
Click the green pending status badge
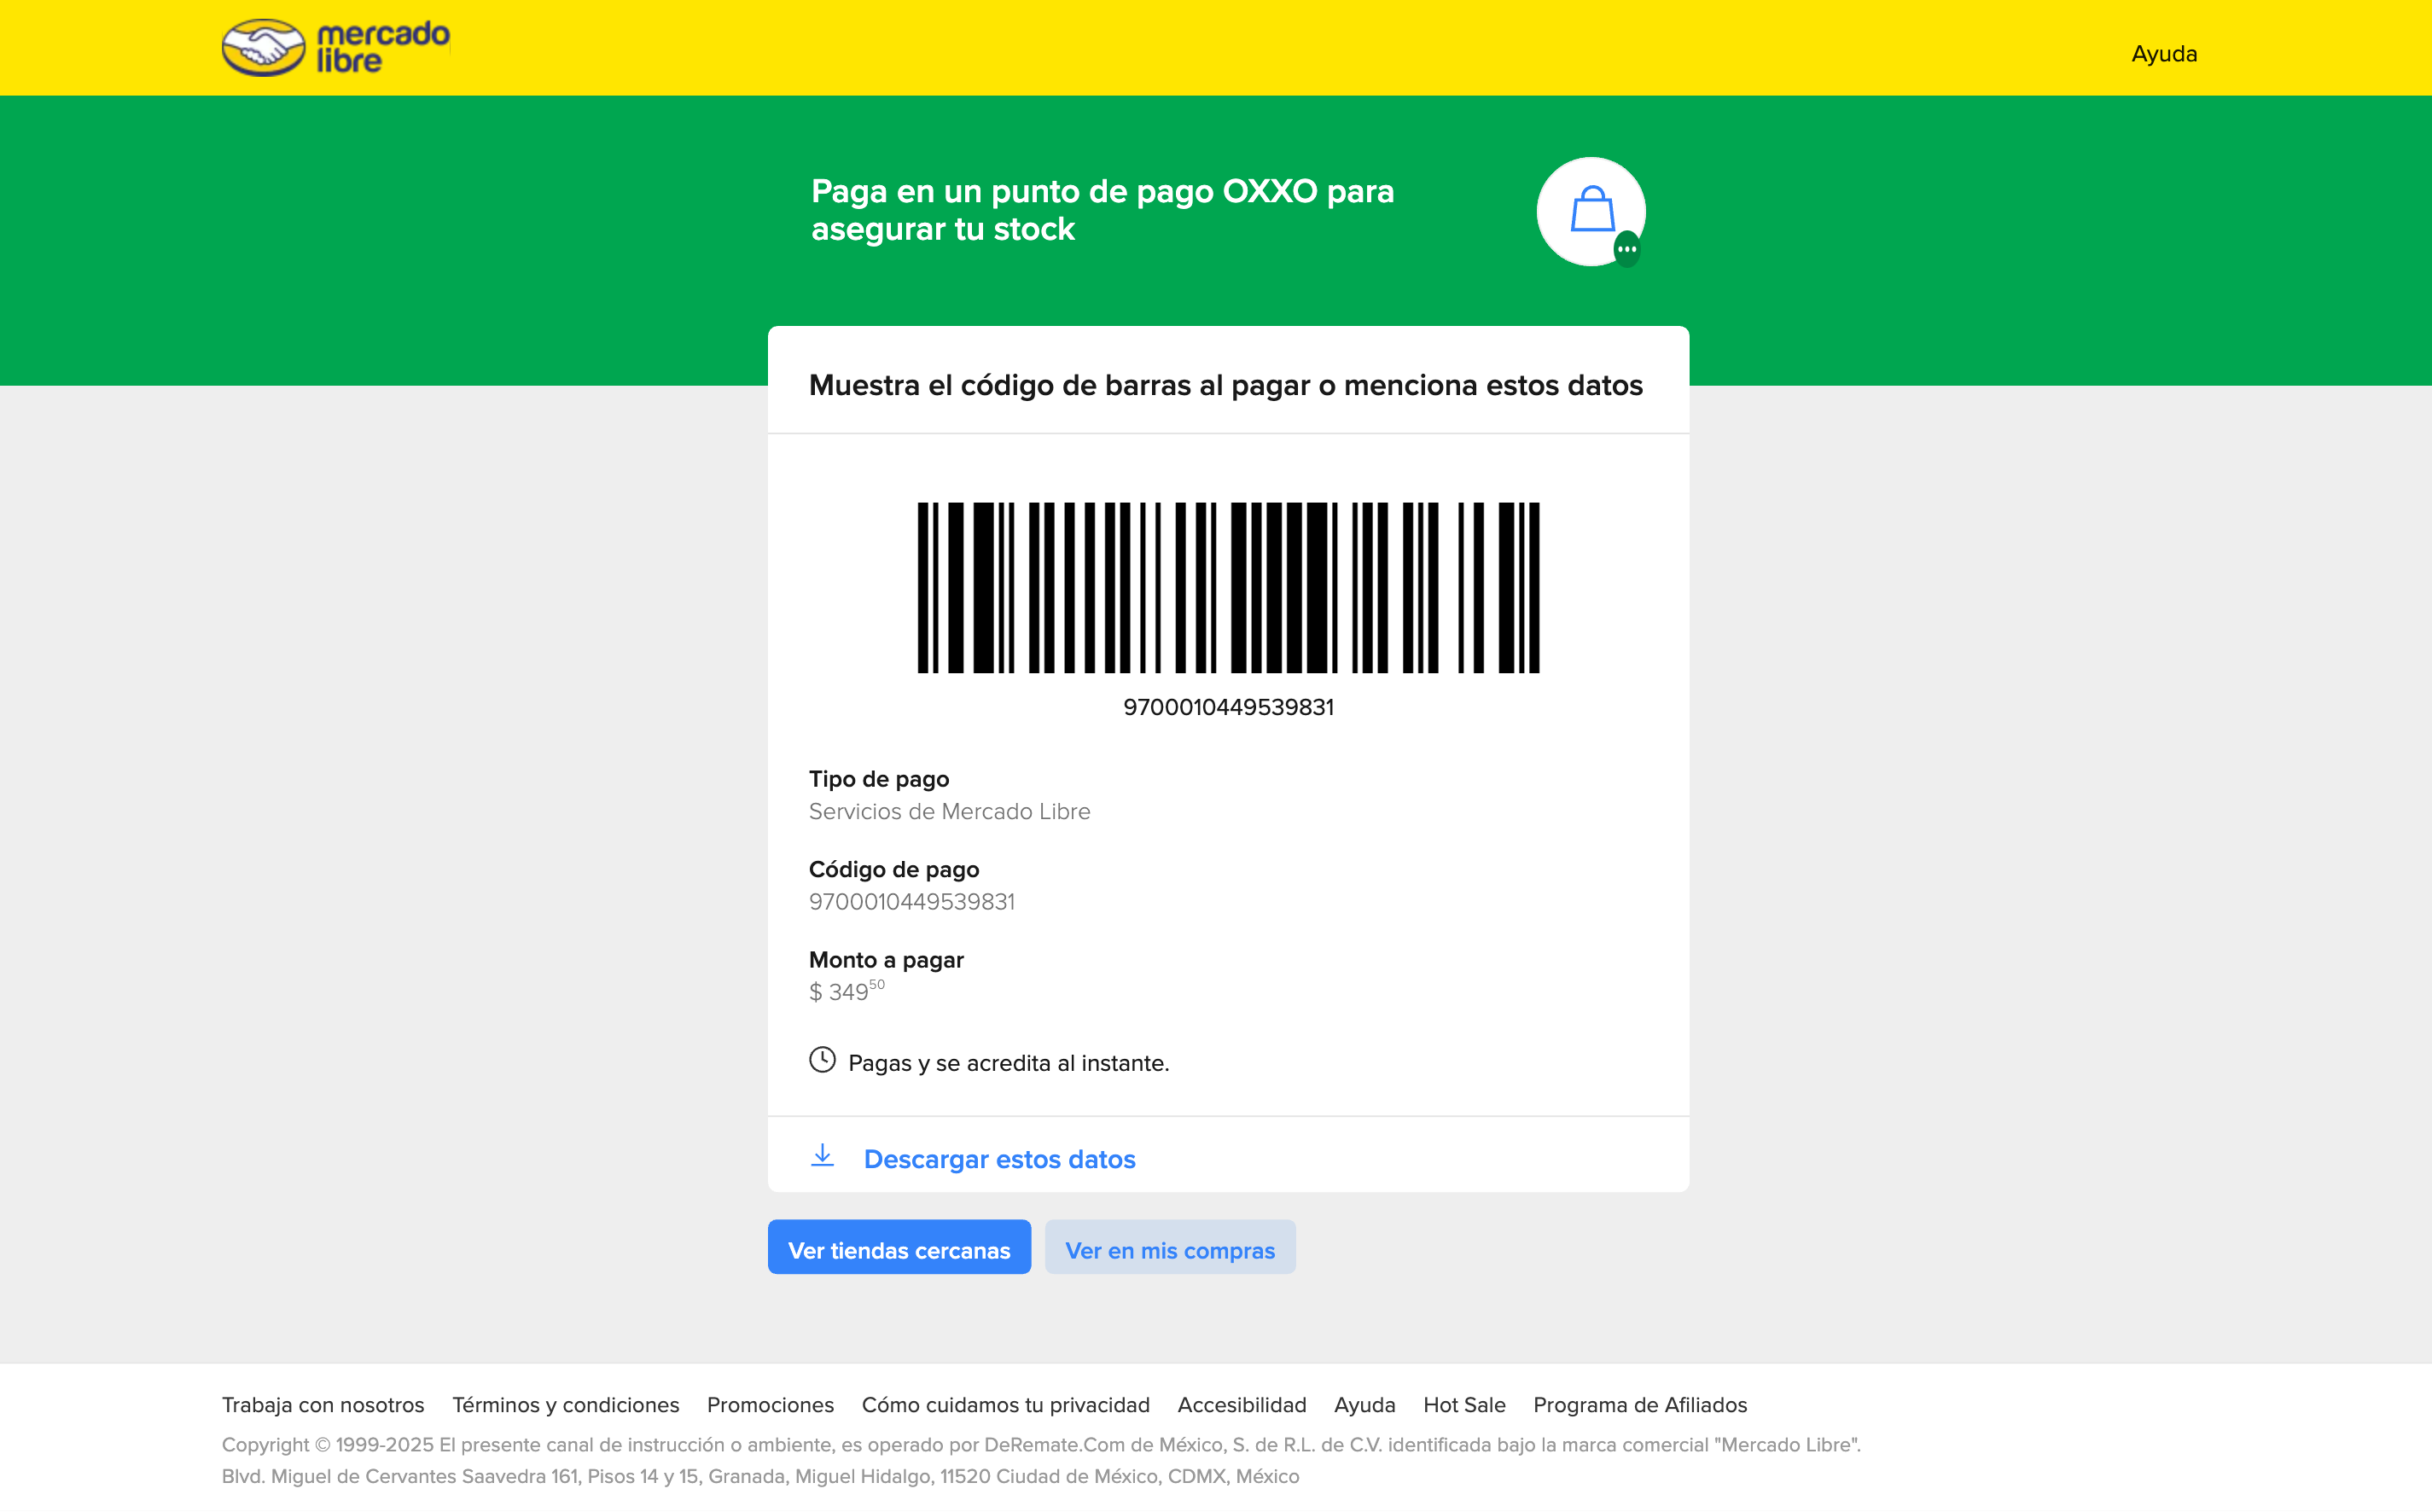[x=1627, y=249]
